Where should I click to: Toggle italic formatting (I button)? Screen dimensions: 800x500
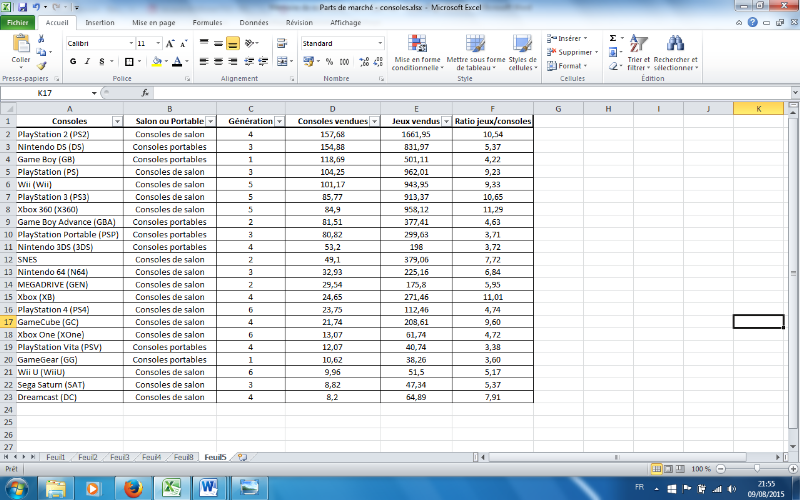[88, 61]
